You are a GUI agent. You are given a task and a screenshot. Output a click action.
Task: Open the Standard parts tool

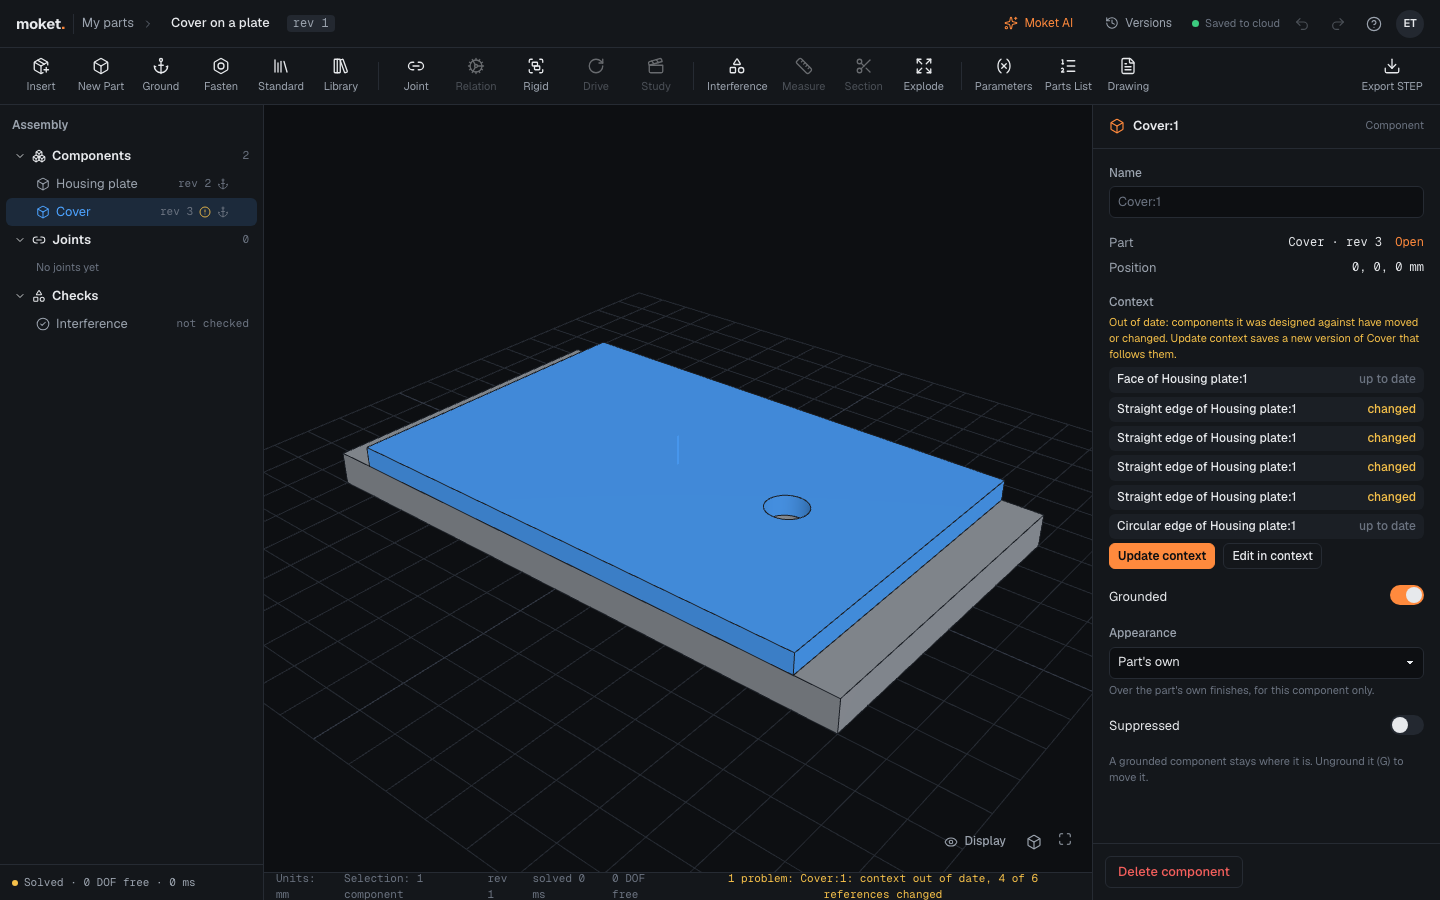click(x=281, y=75)
